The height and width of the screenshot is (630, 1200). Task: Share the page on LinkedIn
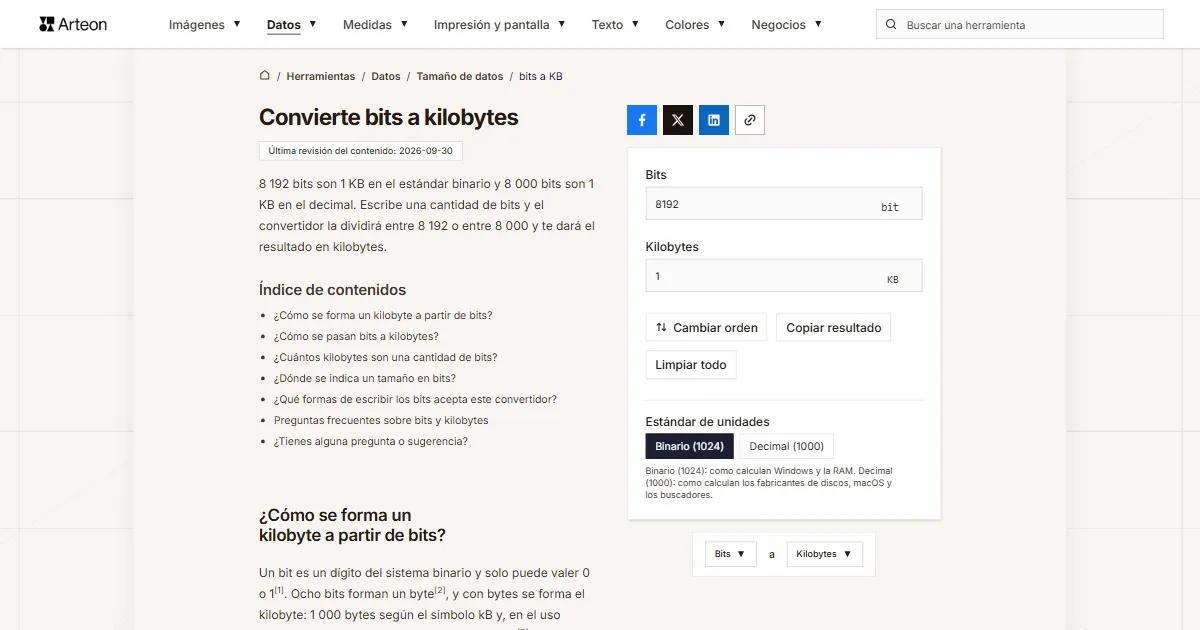(714, 120)
